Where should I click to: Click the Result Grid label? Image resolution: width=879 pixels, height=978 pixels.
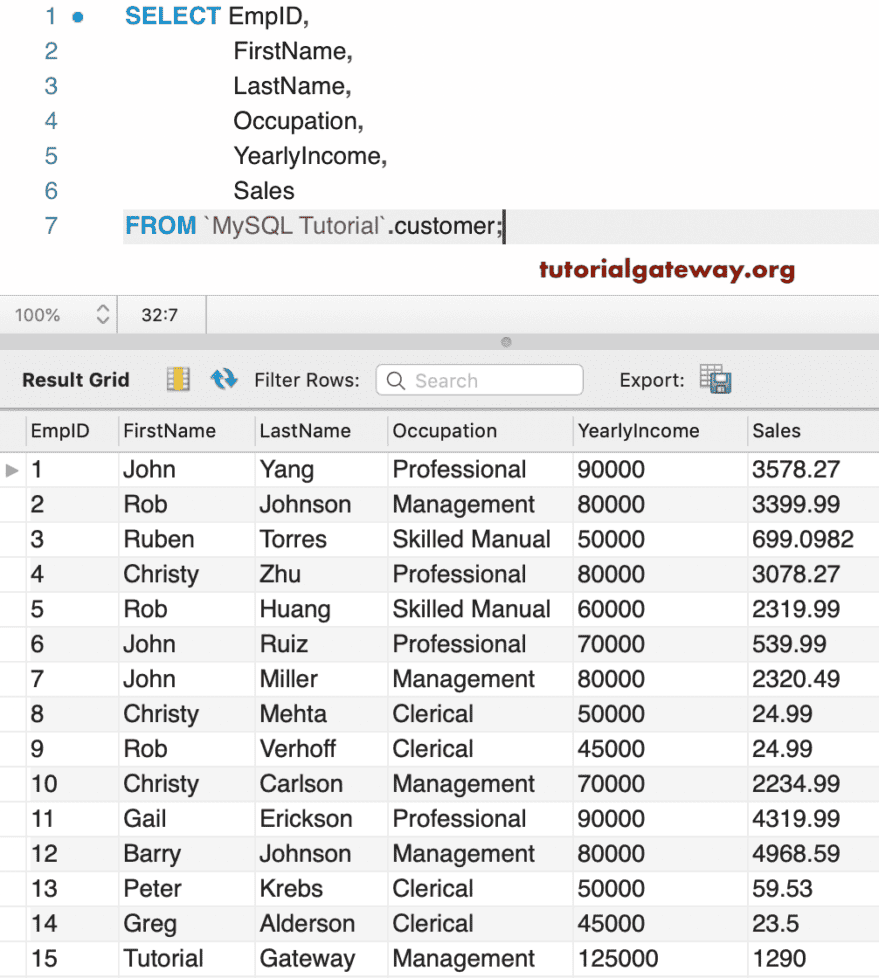75,380
